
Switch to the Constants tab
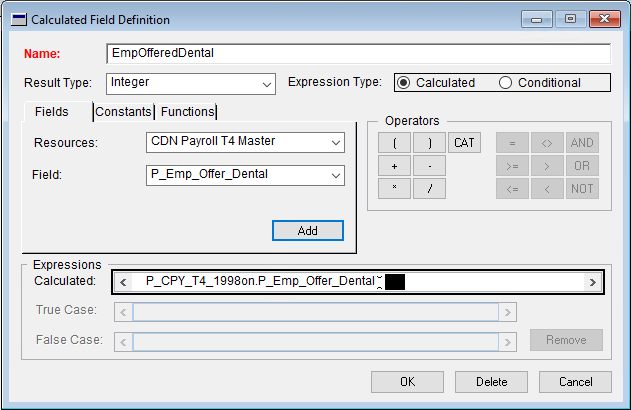[x=125, y=112]
